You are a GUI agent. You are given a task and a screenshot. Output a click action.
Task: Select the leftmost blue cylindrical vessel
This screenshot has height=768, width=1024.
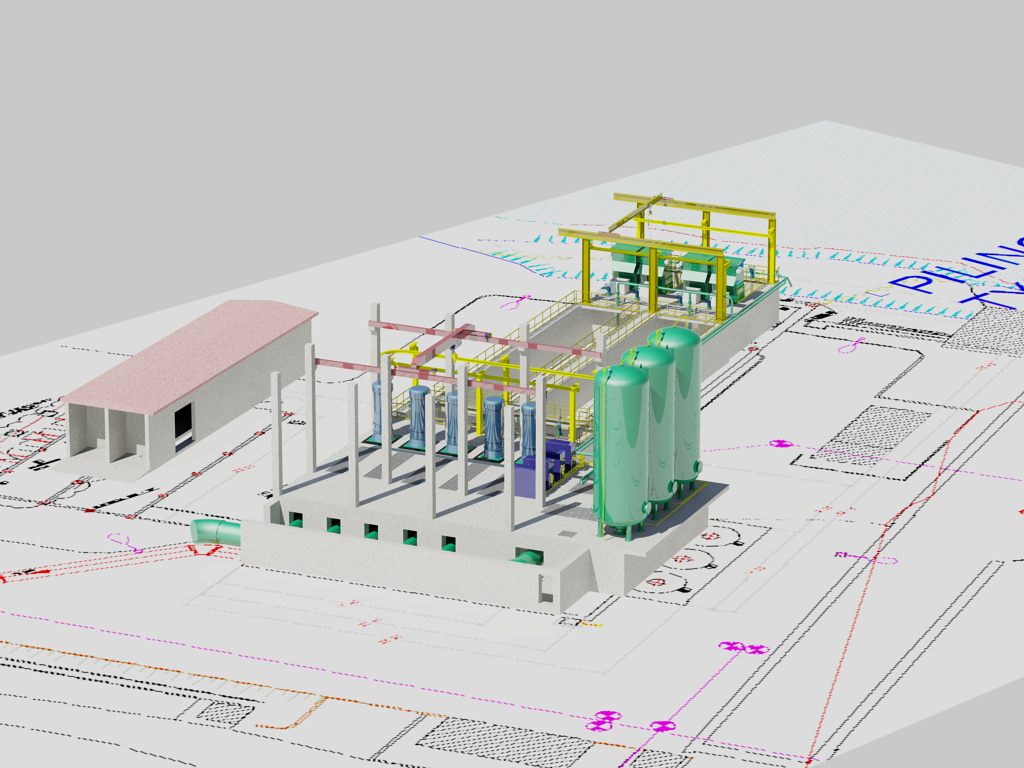click(381, 409)
